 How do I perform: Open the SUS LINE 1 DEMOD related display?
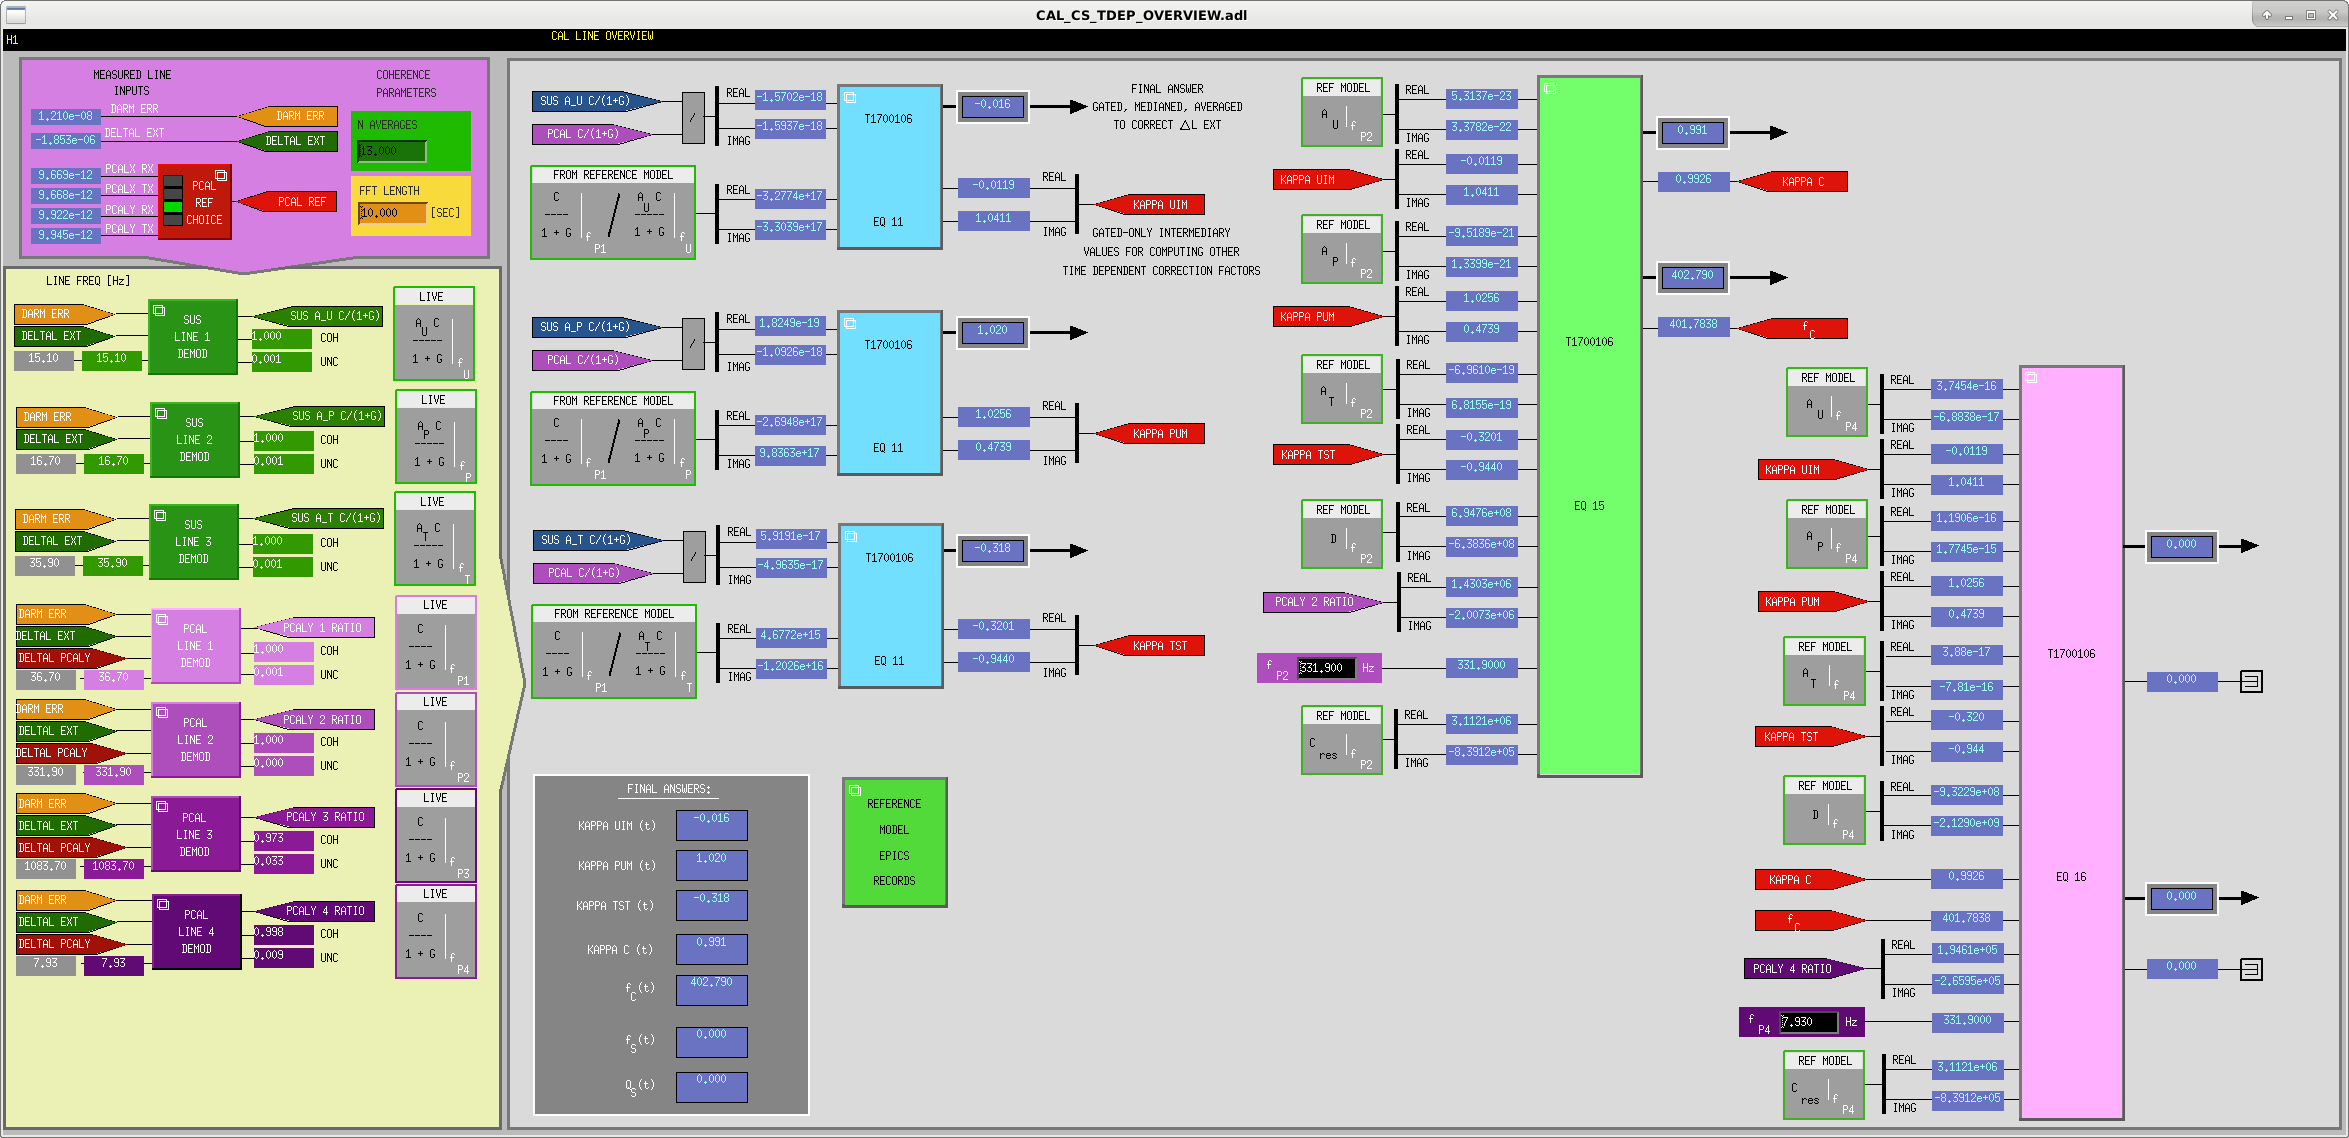coord(159,311)
